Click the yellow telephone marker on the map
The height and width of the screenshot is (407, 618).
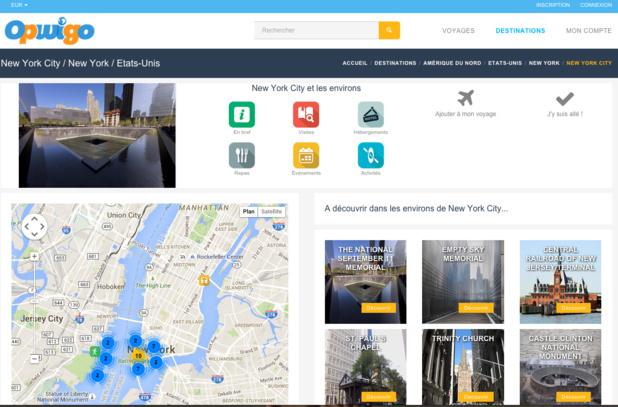pyautogui.click(x=204, y=281)
